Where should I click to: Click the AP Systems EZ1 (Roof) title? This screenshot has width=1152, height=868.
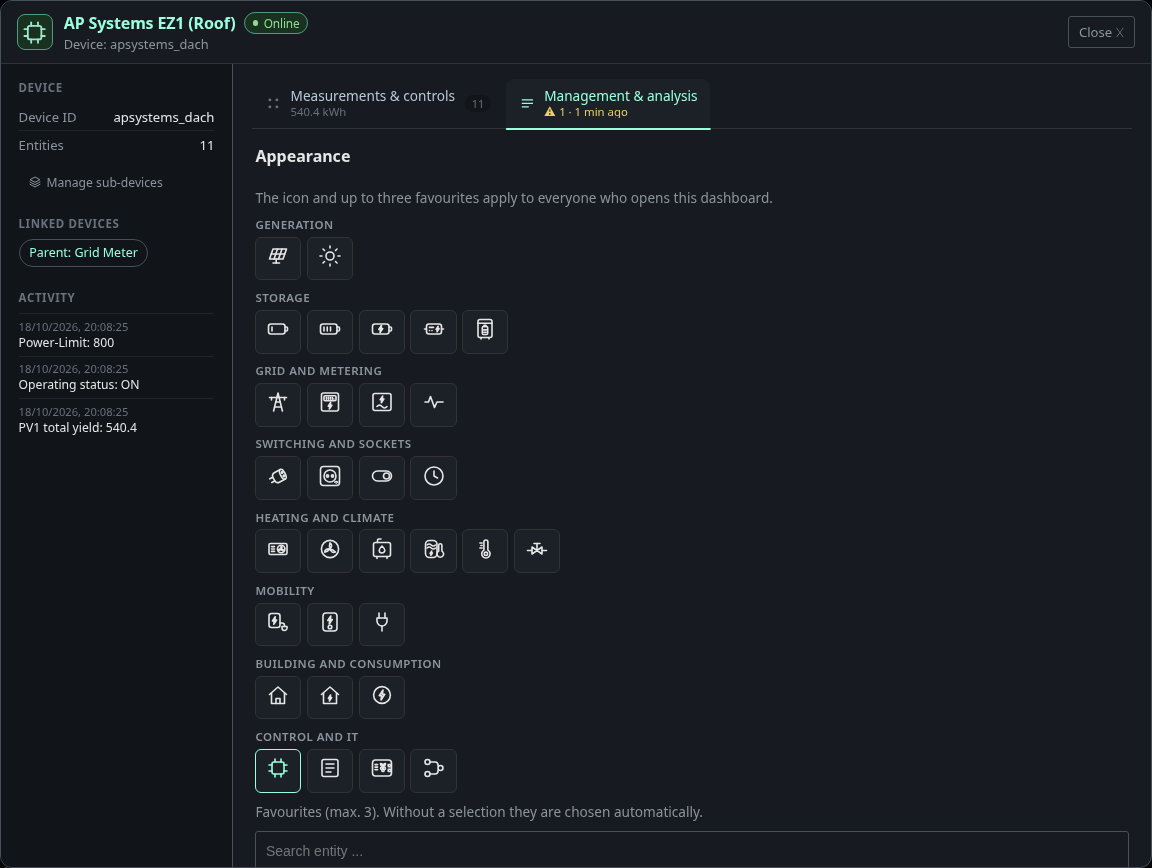150,23
